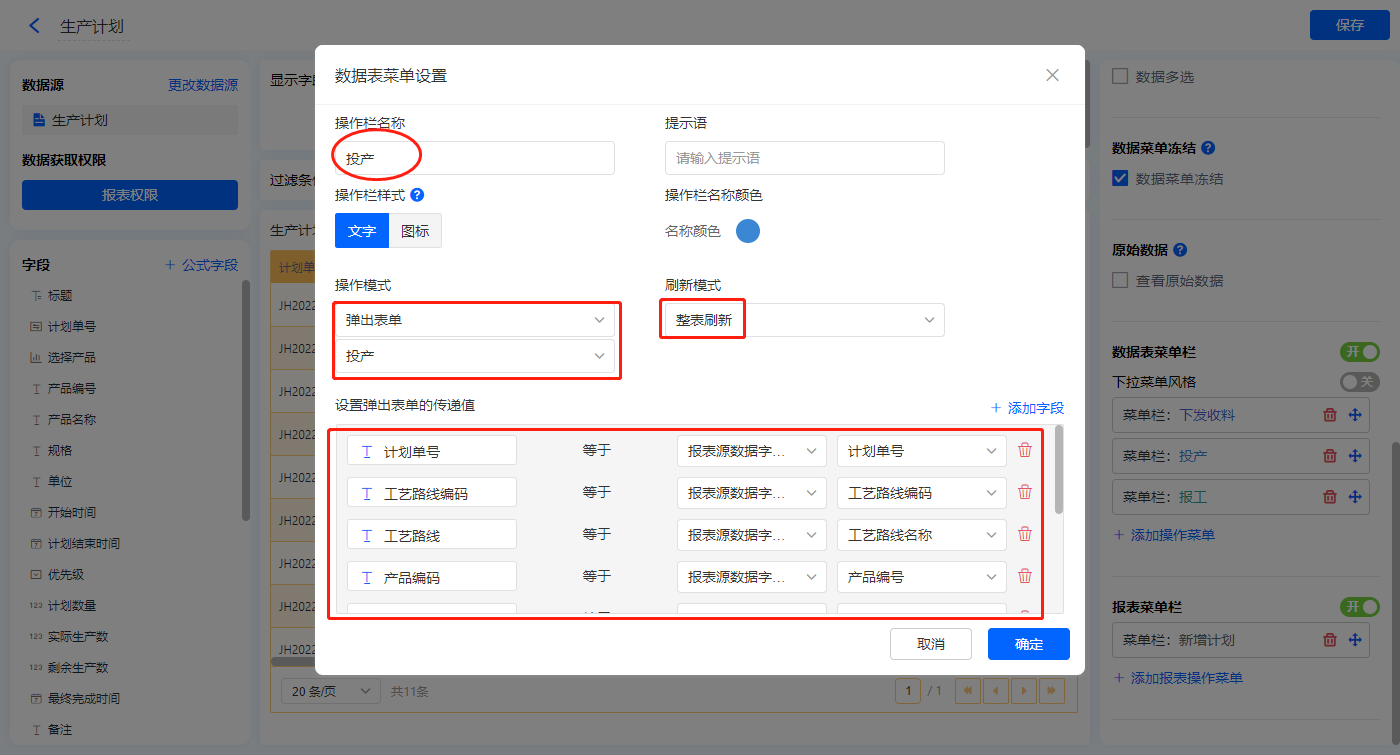Viewport: 1400px width, 755px height.
Task: Open the 弹出表单 operation mode dropdown
Action: [x=475, y=320]
